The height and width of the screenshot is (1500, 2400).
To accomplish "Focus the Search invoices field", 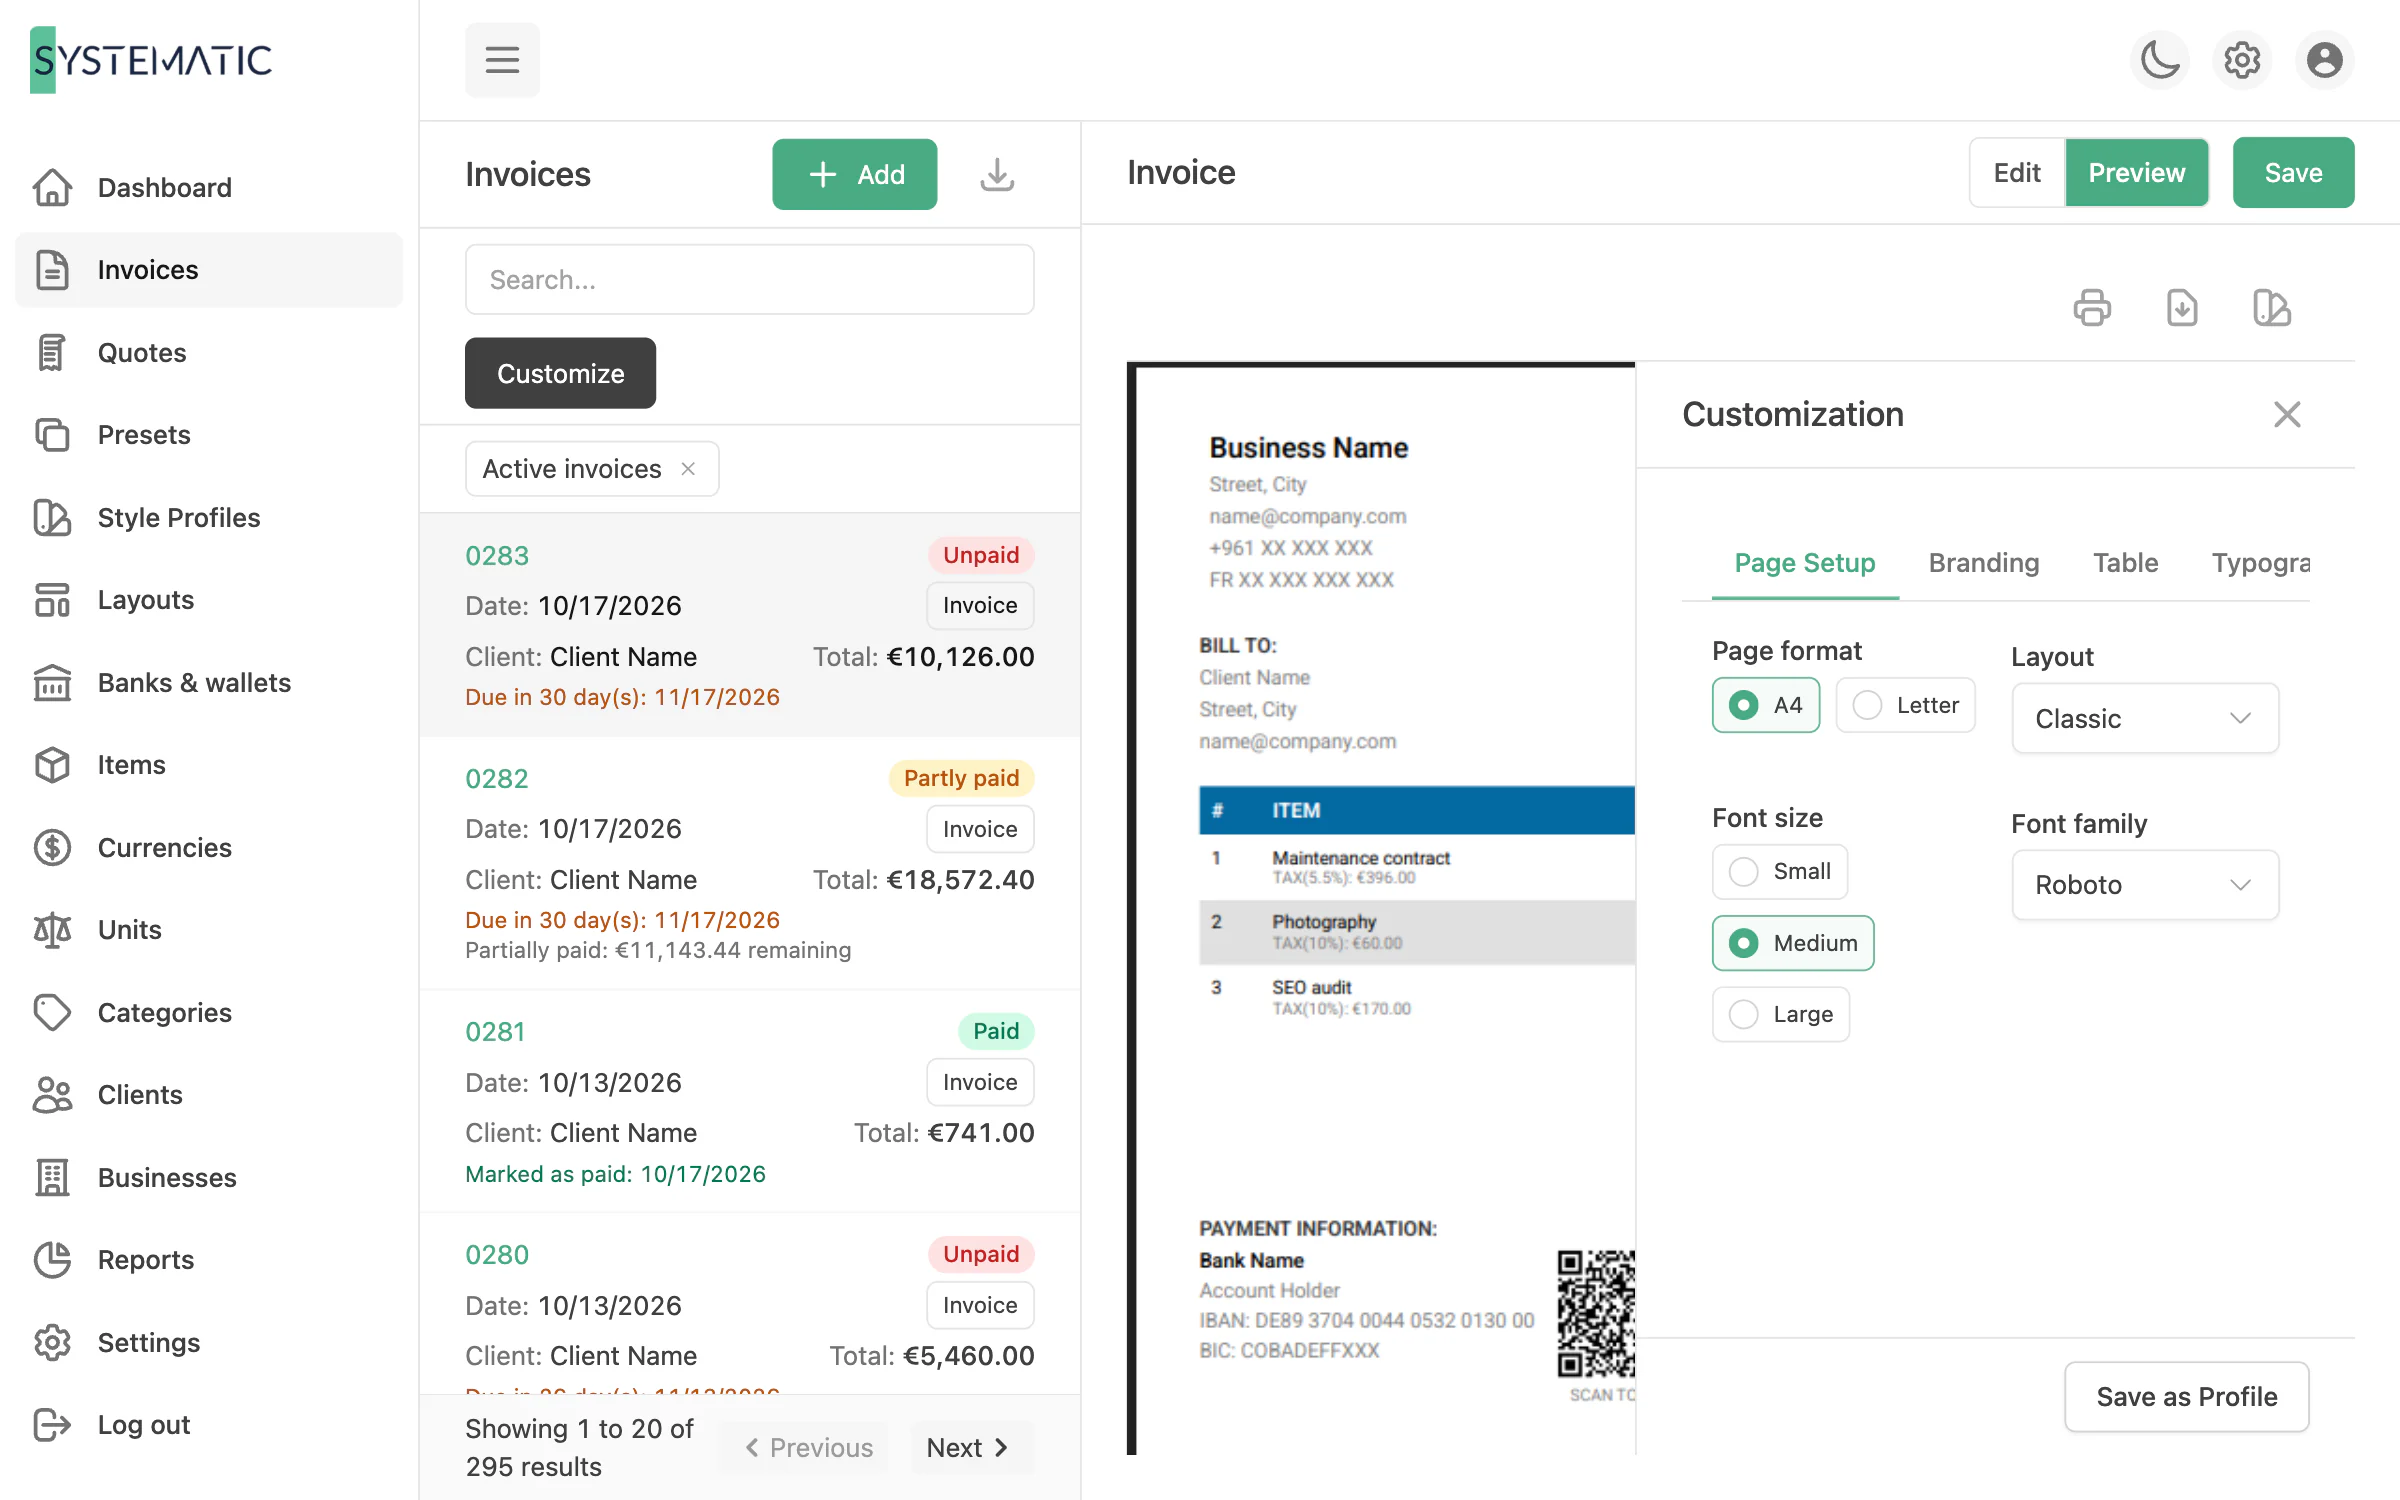I will pyautogui.click(x=750, y=279).
